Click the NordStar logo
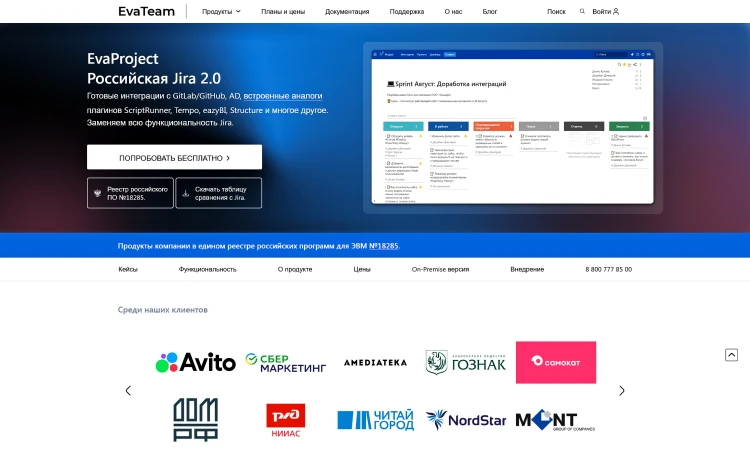750x463 pixels. pos(465,420)
